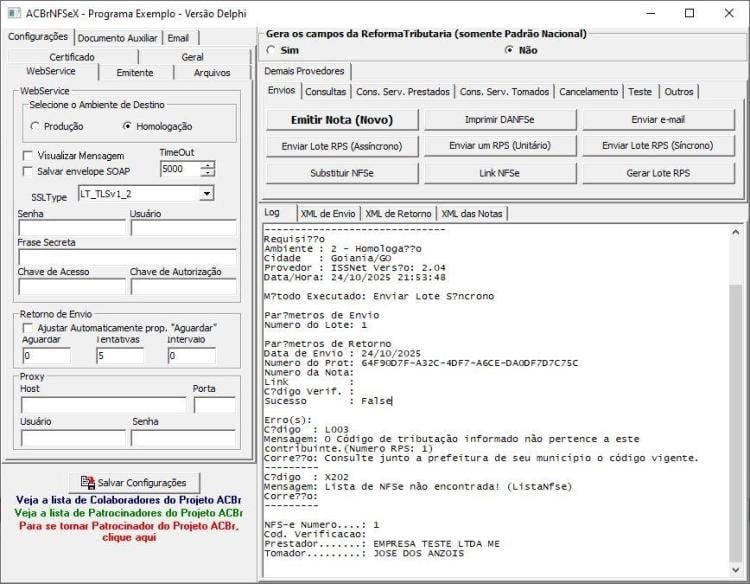Switch to the Documento Auxiliar tab
Image resolution: width=750 pixels, height=584 pixels.
[117, 38]
